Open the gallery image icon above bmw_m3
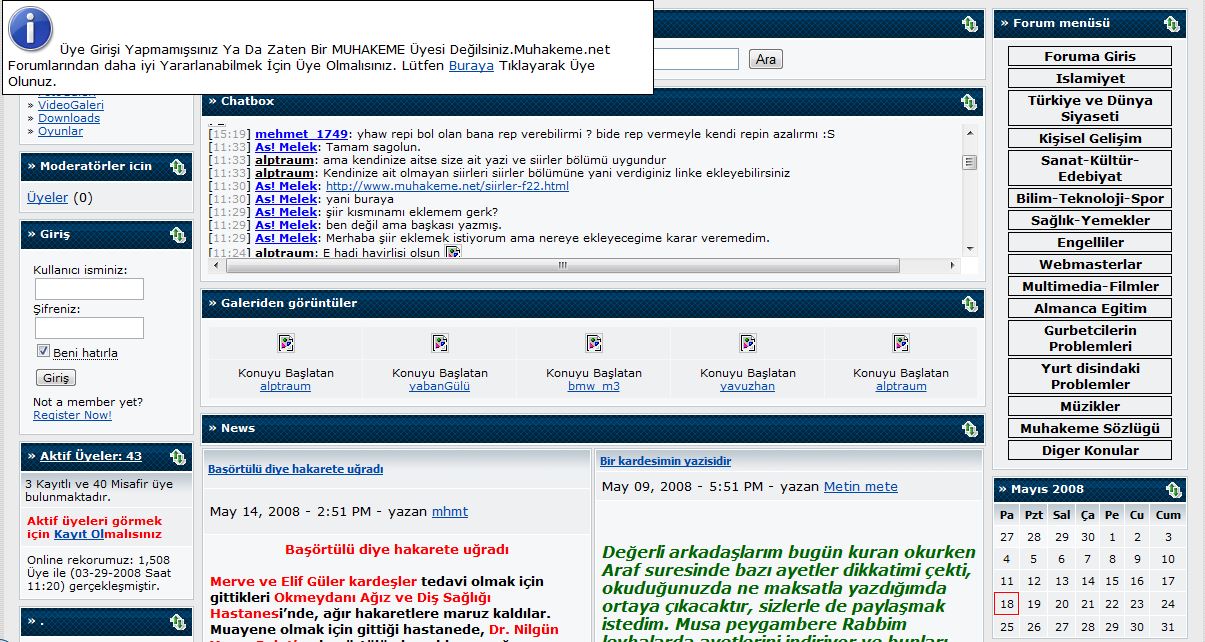The image size is (1205, 642). click(x=594, y=344)
